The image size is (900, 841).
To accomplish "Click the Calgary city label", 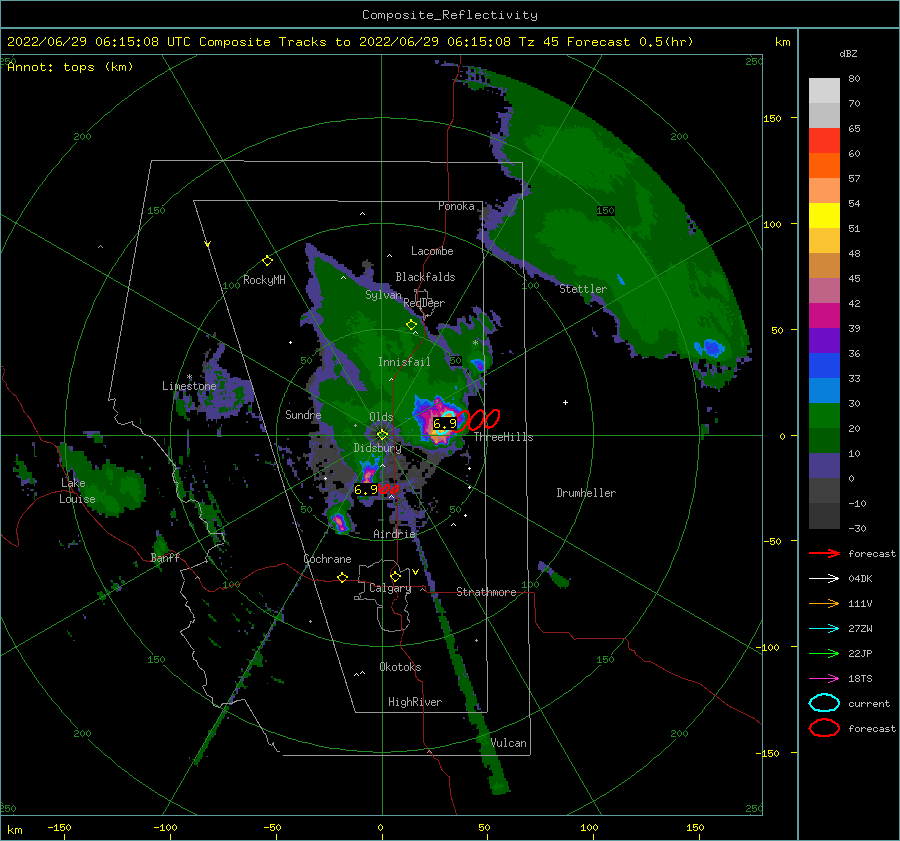I will pos(390,588).
